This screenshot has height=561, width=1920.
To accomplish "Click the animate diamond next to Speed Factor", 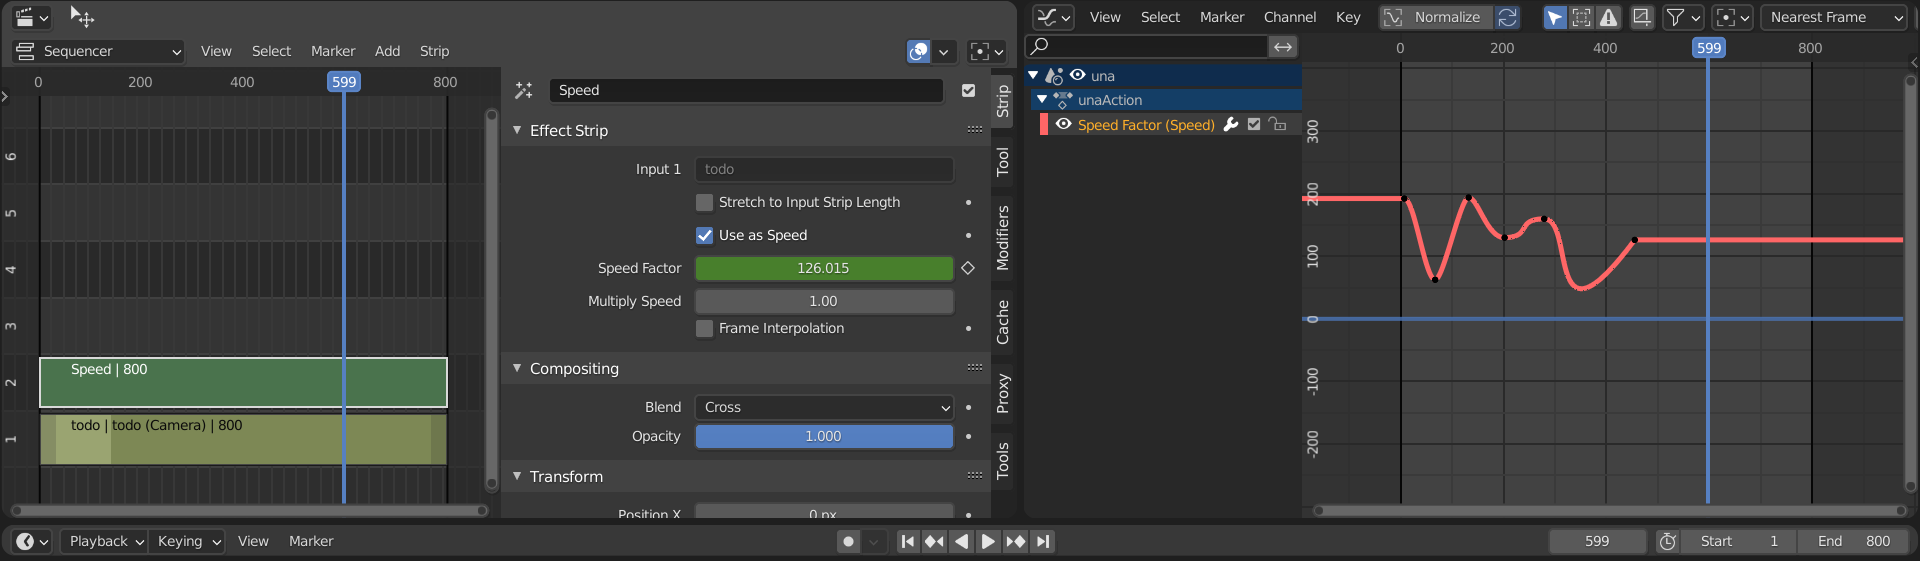I will point(968,268).
